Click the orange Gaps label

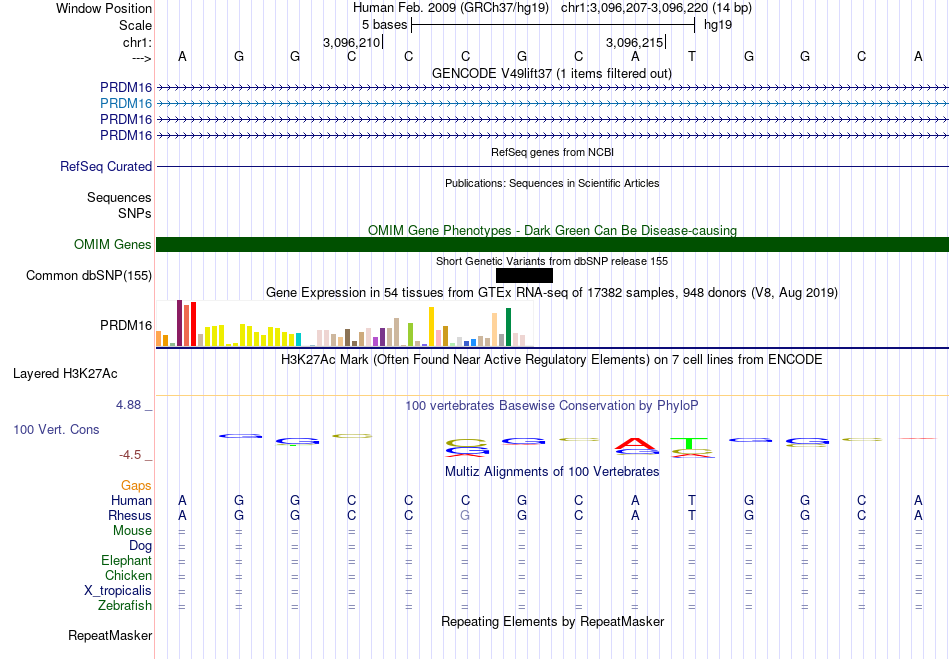[136, 486]
